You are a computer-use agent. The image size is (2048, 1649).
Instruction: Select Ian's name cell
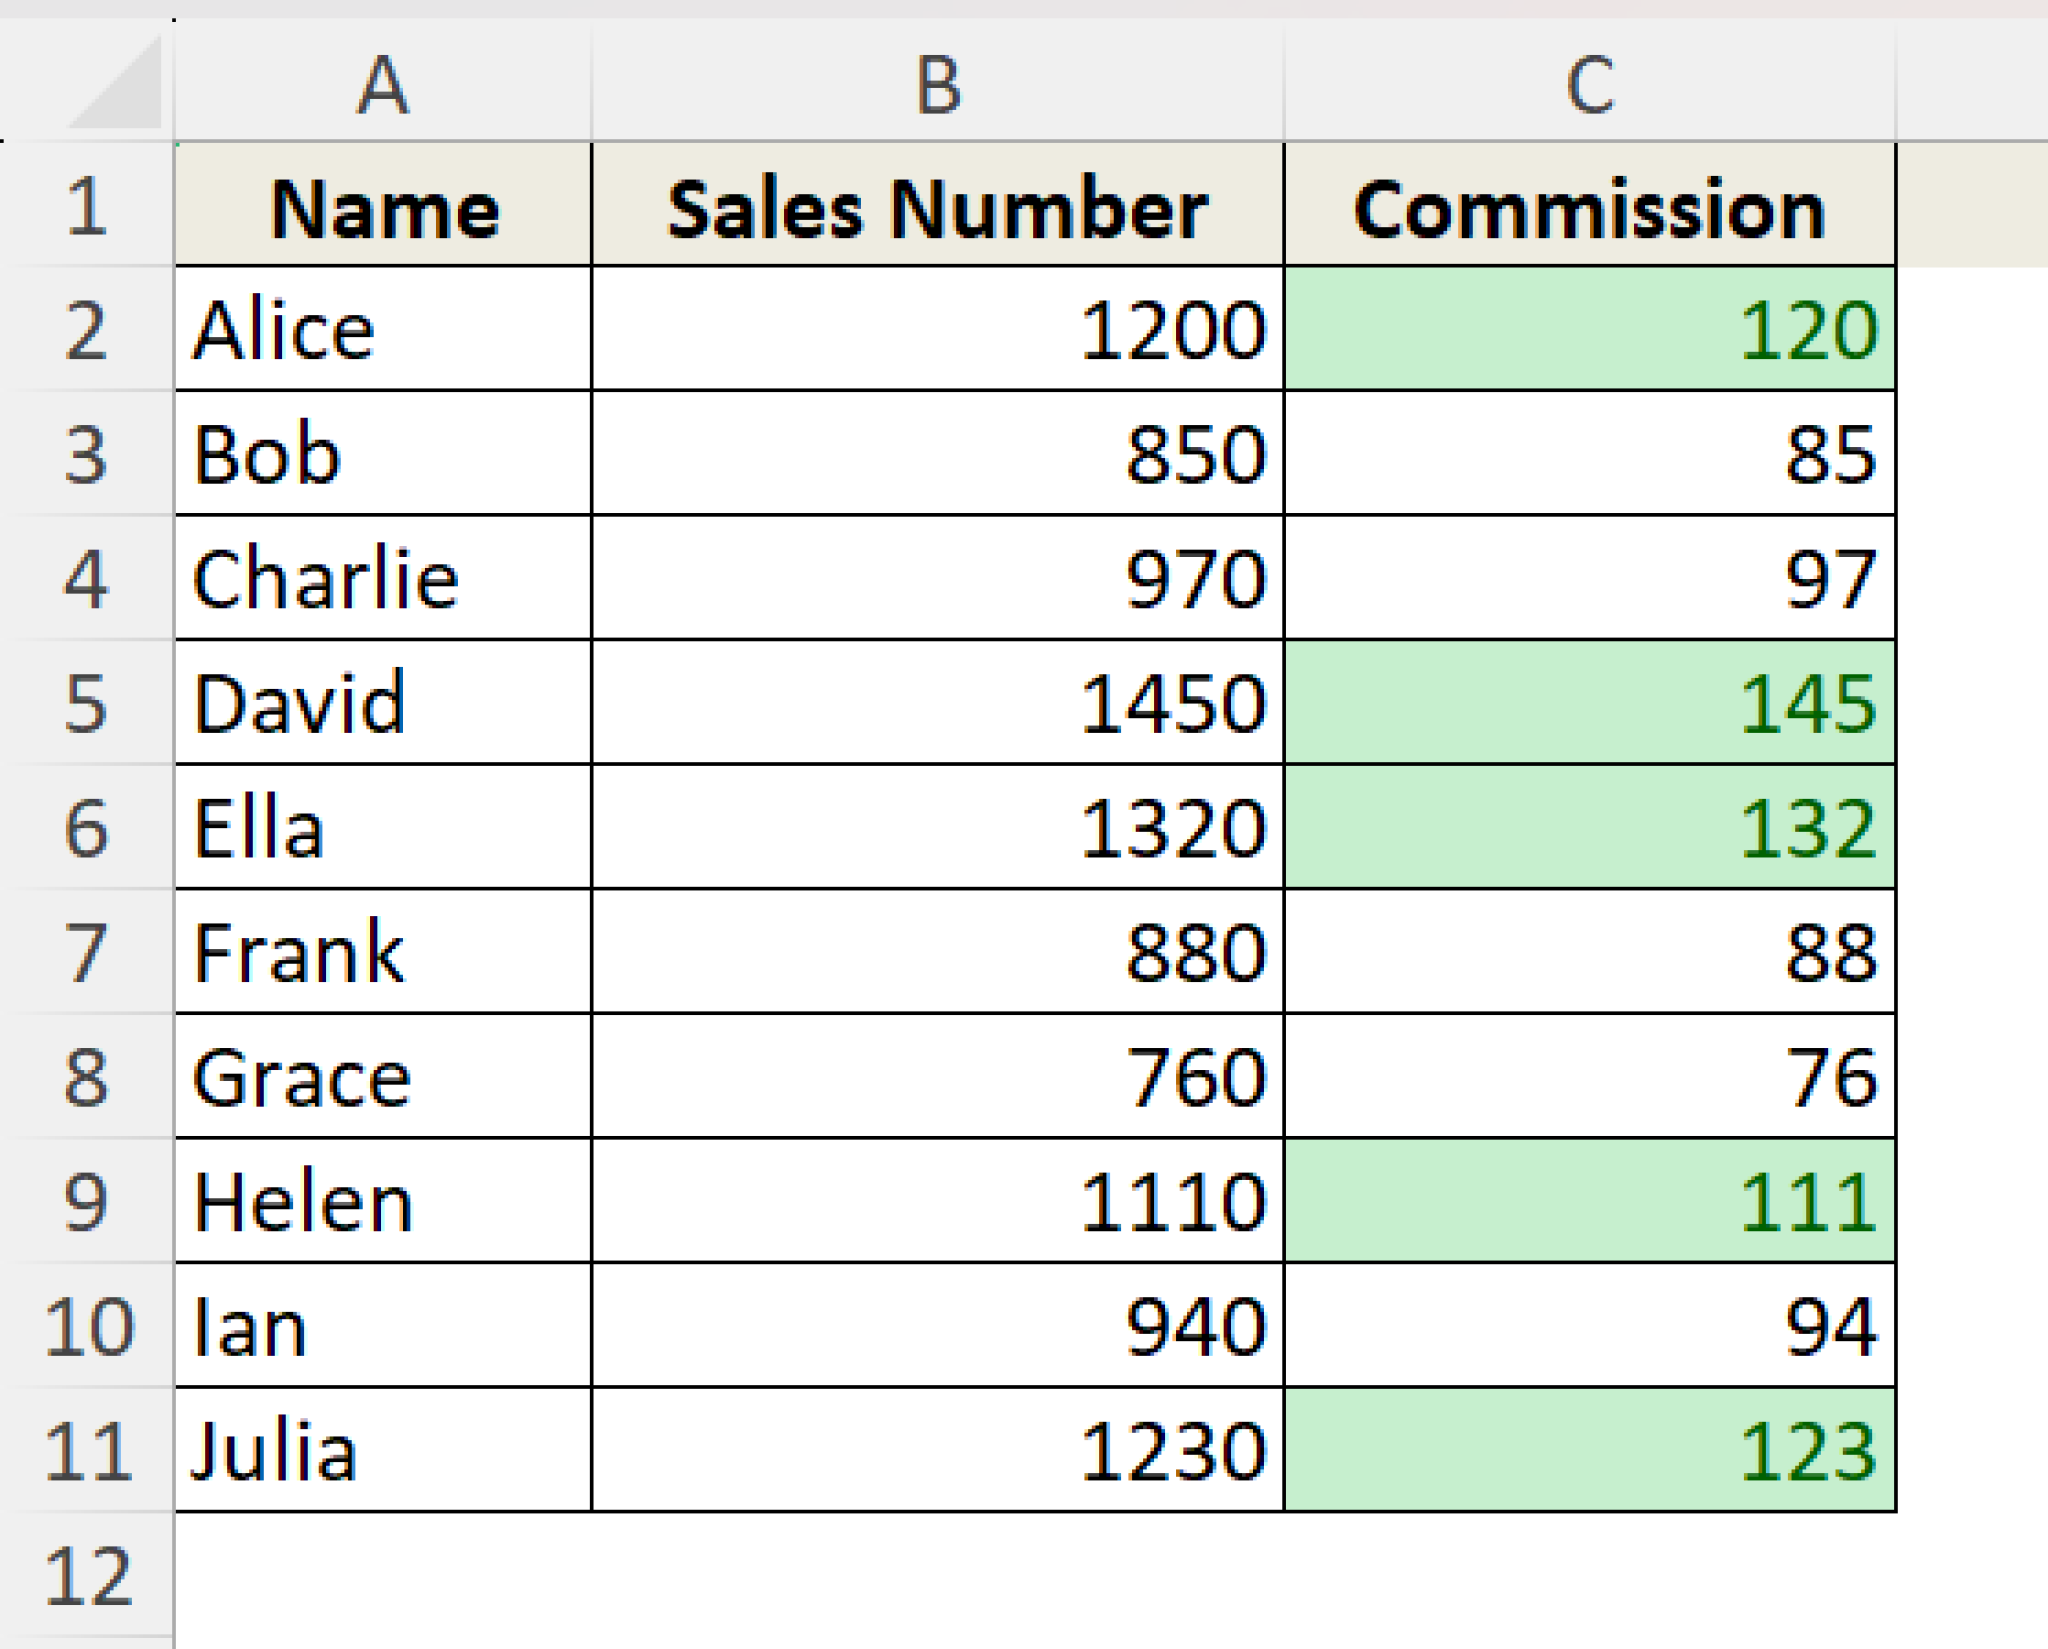click(x=385, y=1325)
